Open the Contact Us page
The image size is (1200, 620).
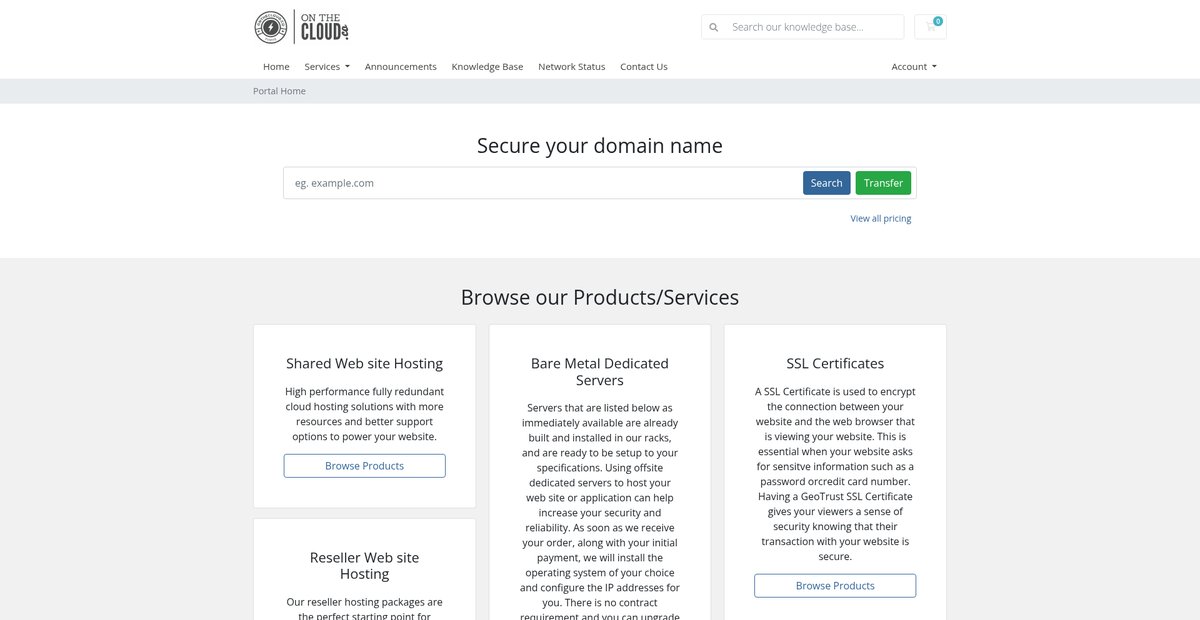coord(643,67)
